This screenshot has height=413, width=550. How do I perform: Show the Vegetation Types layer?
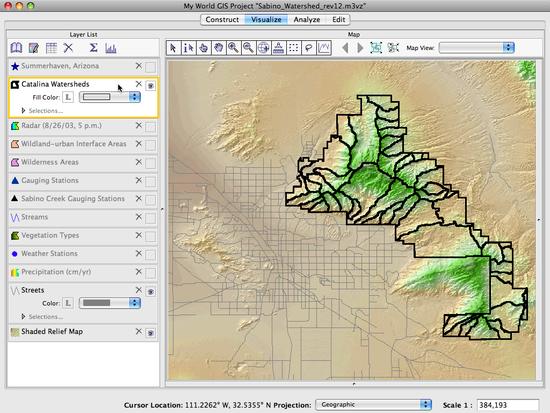click(150, 236)
